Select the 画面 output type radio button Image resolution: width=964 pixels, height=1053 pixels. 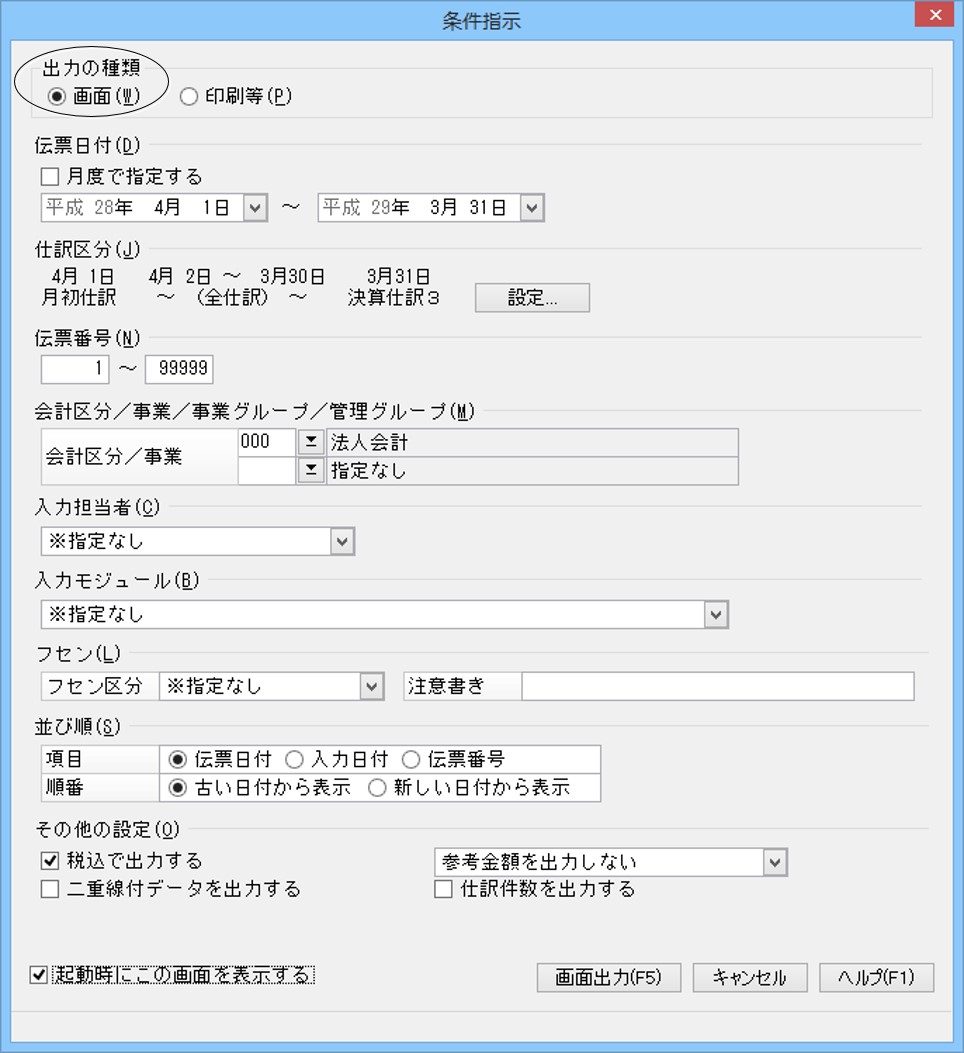point(56,97)
